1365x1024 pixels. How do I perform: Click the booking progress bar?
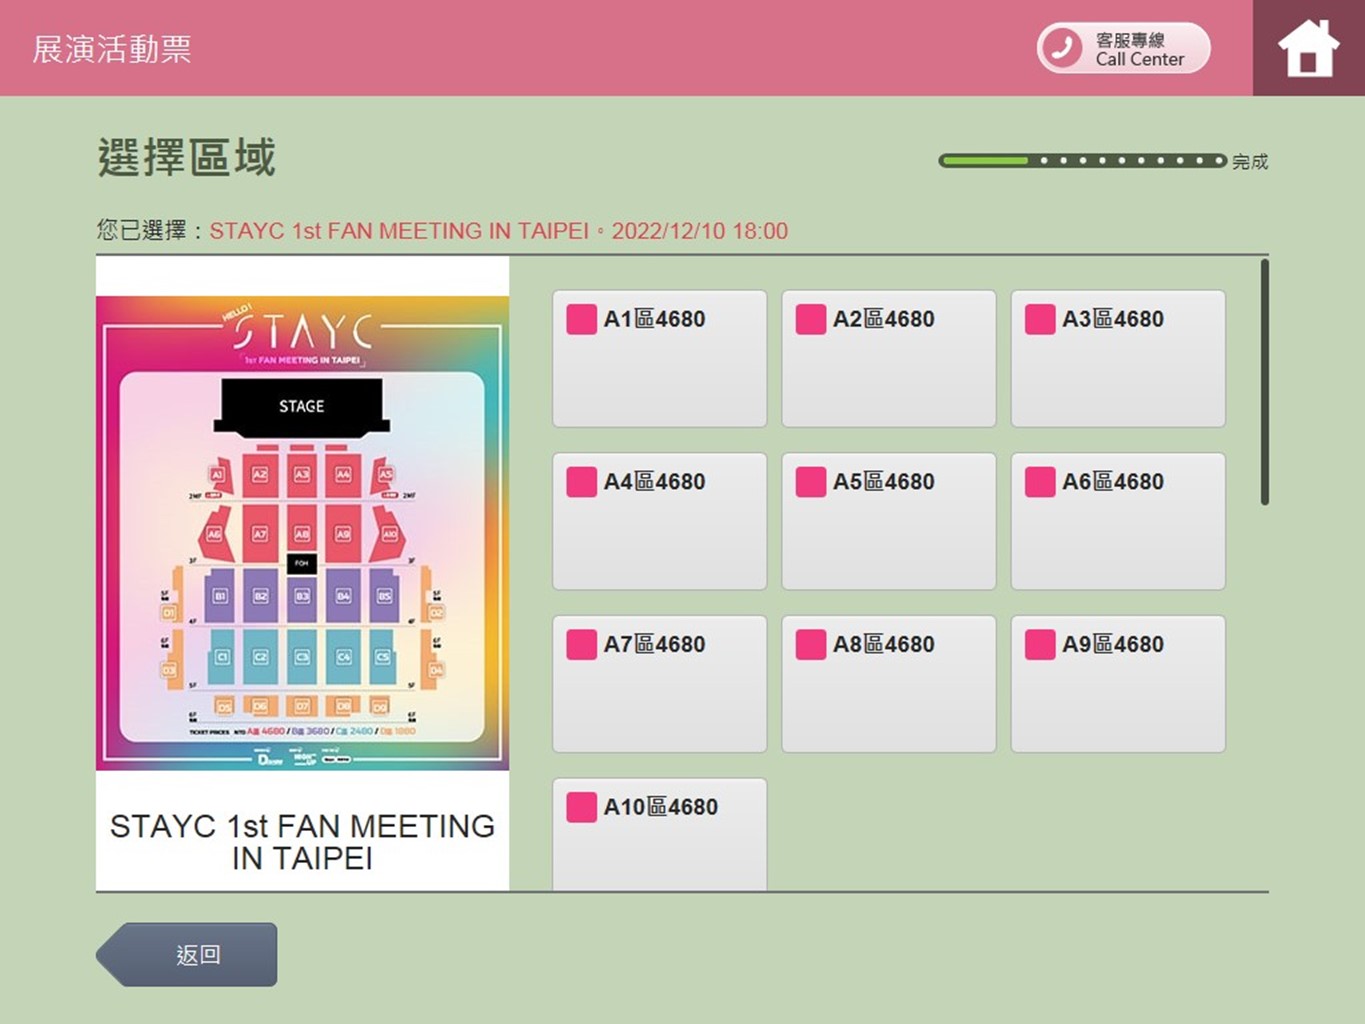1082,161
